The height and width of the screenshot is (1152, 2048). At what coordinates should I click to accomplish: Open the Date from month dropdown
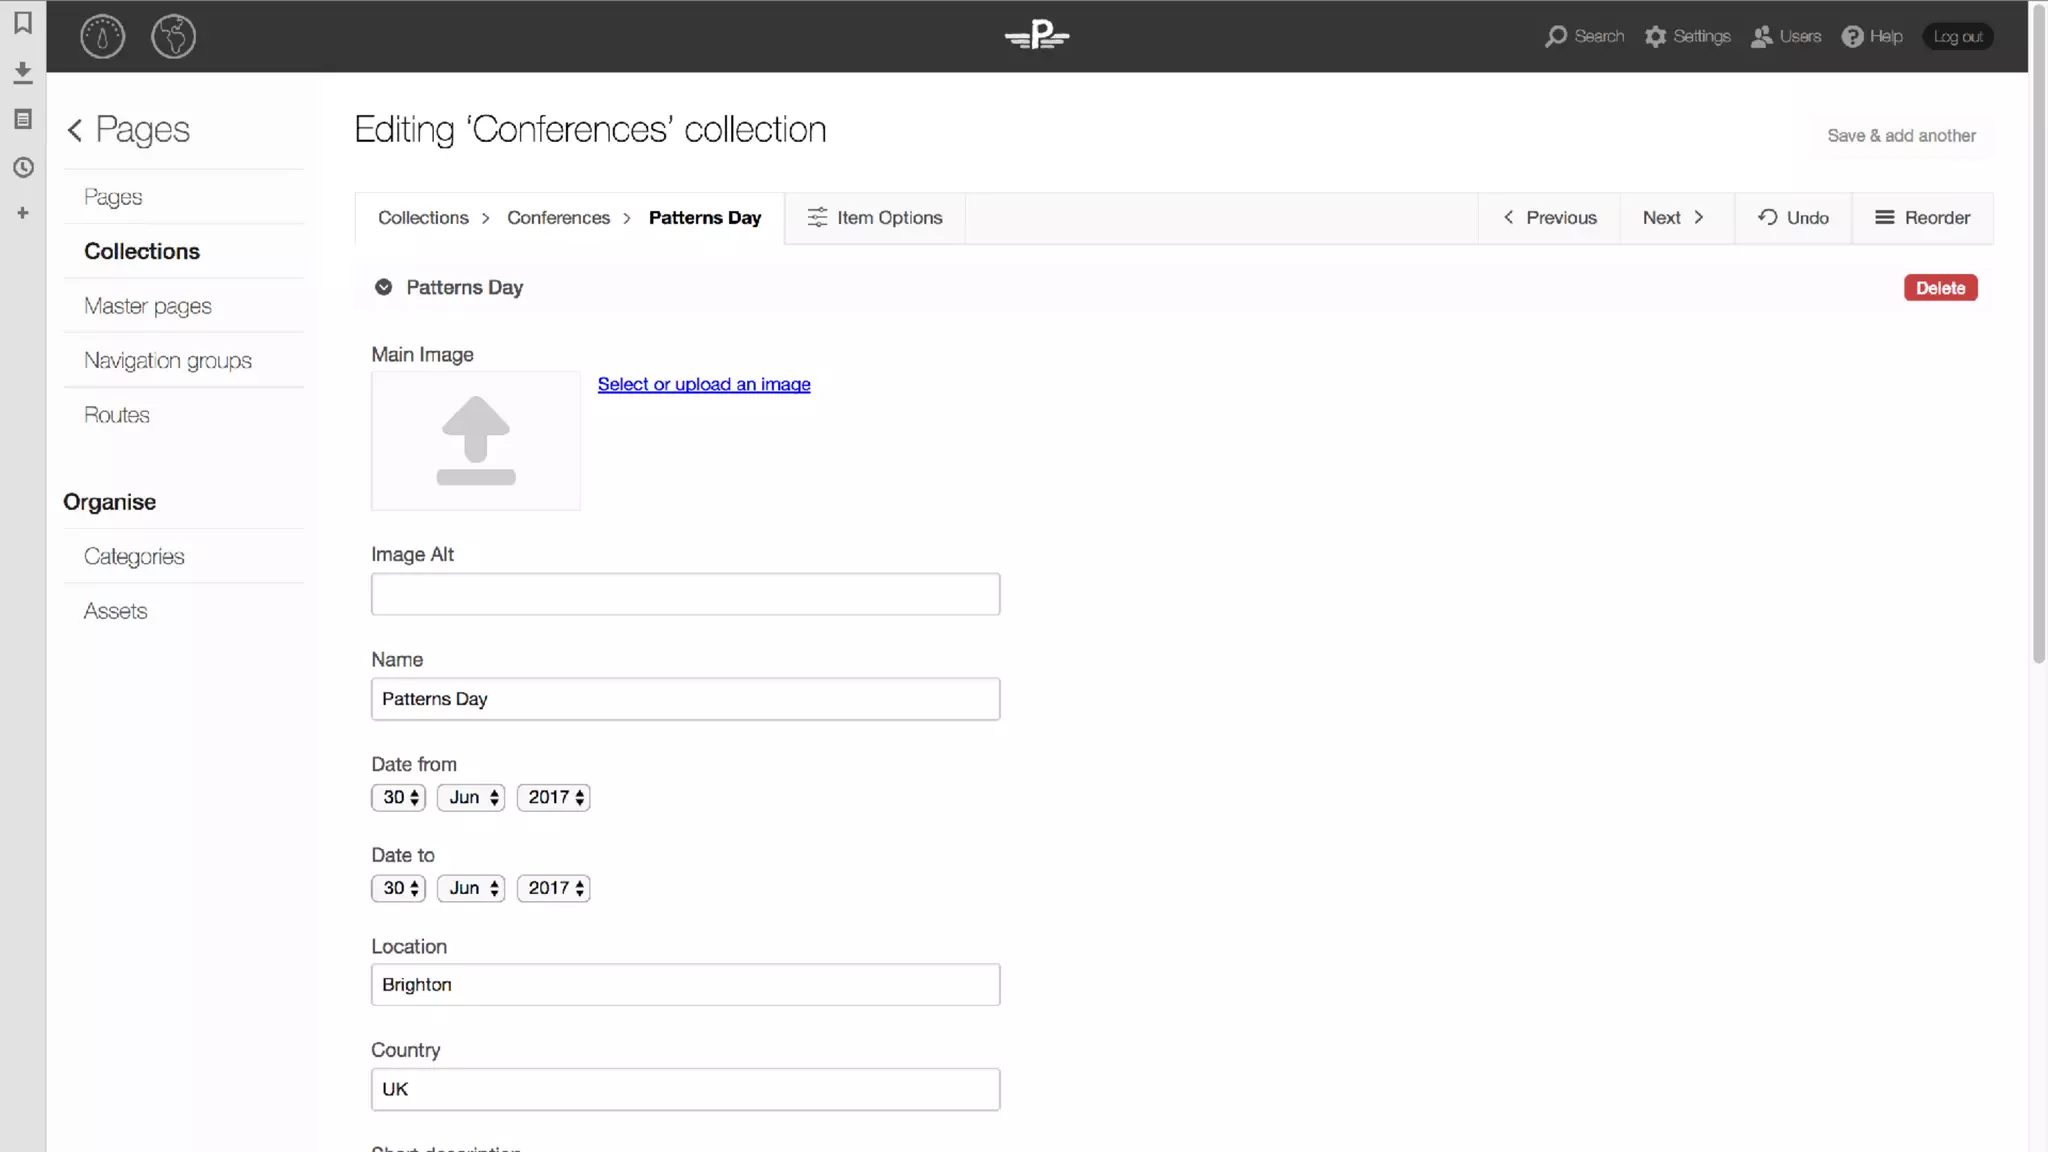[471, 797]
